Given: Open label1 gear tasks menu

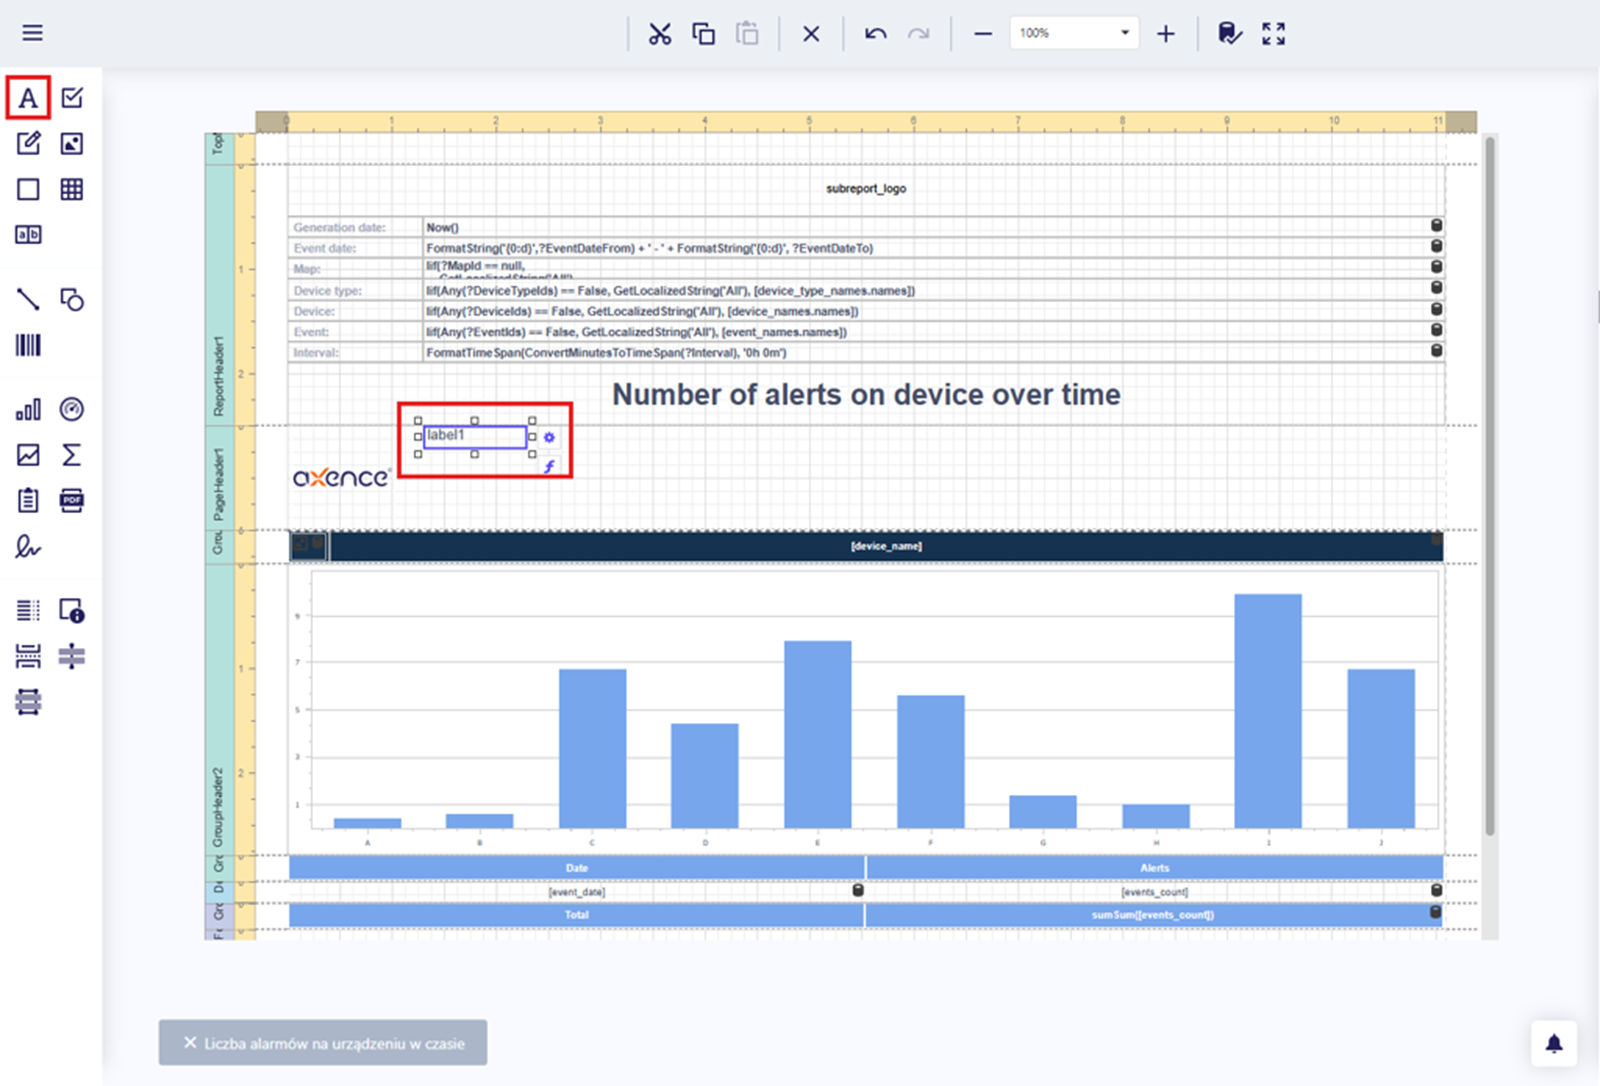Looking at the screenshot, I should coord(549,437).
